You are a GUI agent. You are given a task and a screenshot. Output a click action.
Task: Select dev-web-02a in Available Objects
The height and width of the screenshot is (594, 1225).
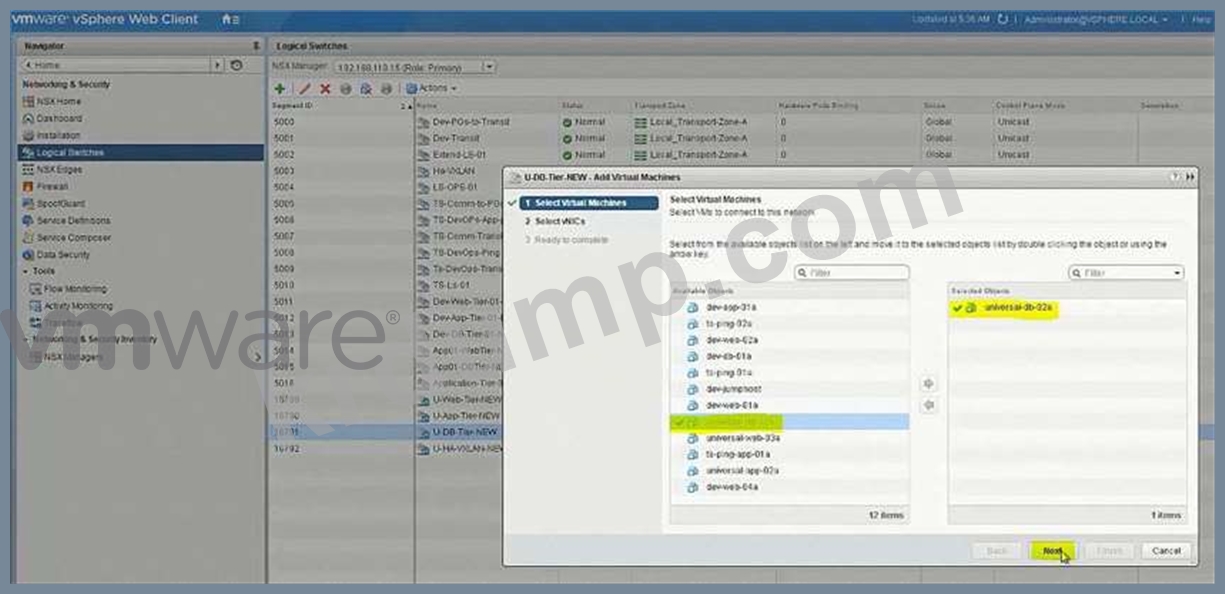point(790,340)
